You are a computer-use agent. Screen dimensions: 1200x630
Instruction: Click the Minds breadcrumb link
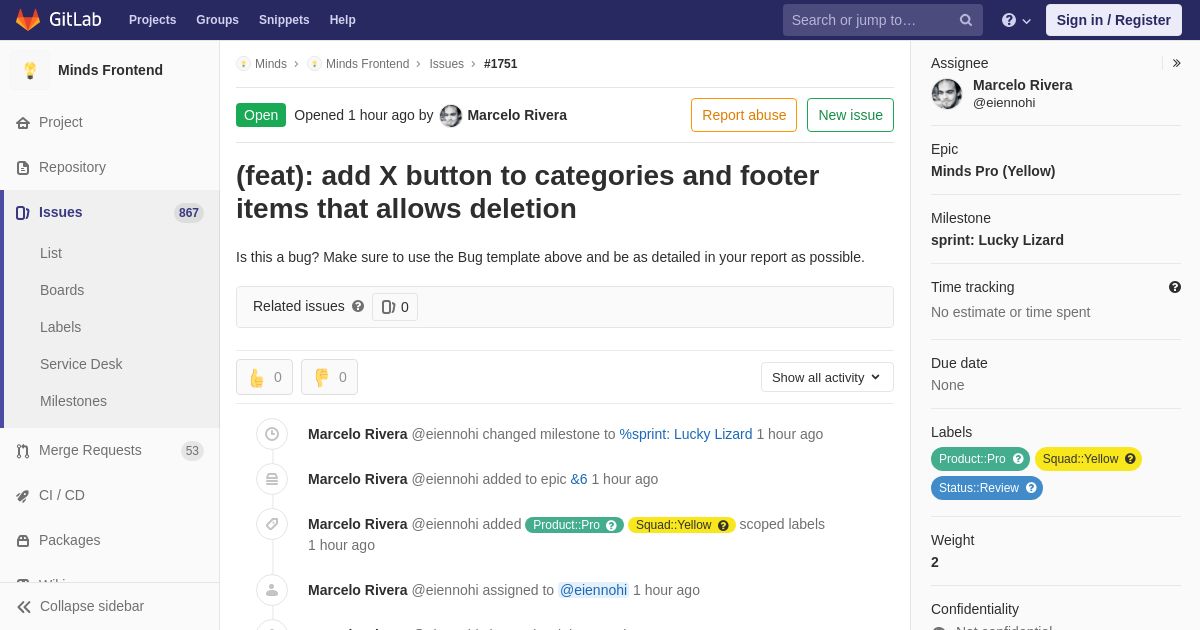coord(271,64)
